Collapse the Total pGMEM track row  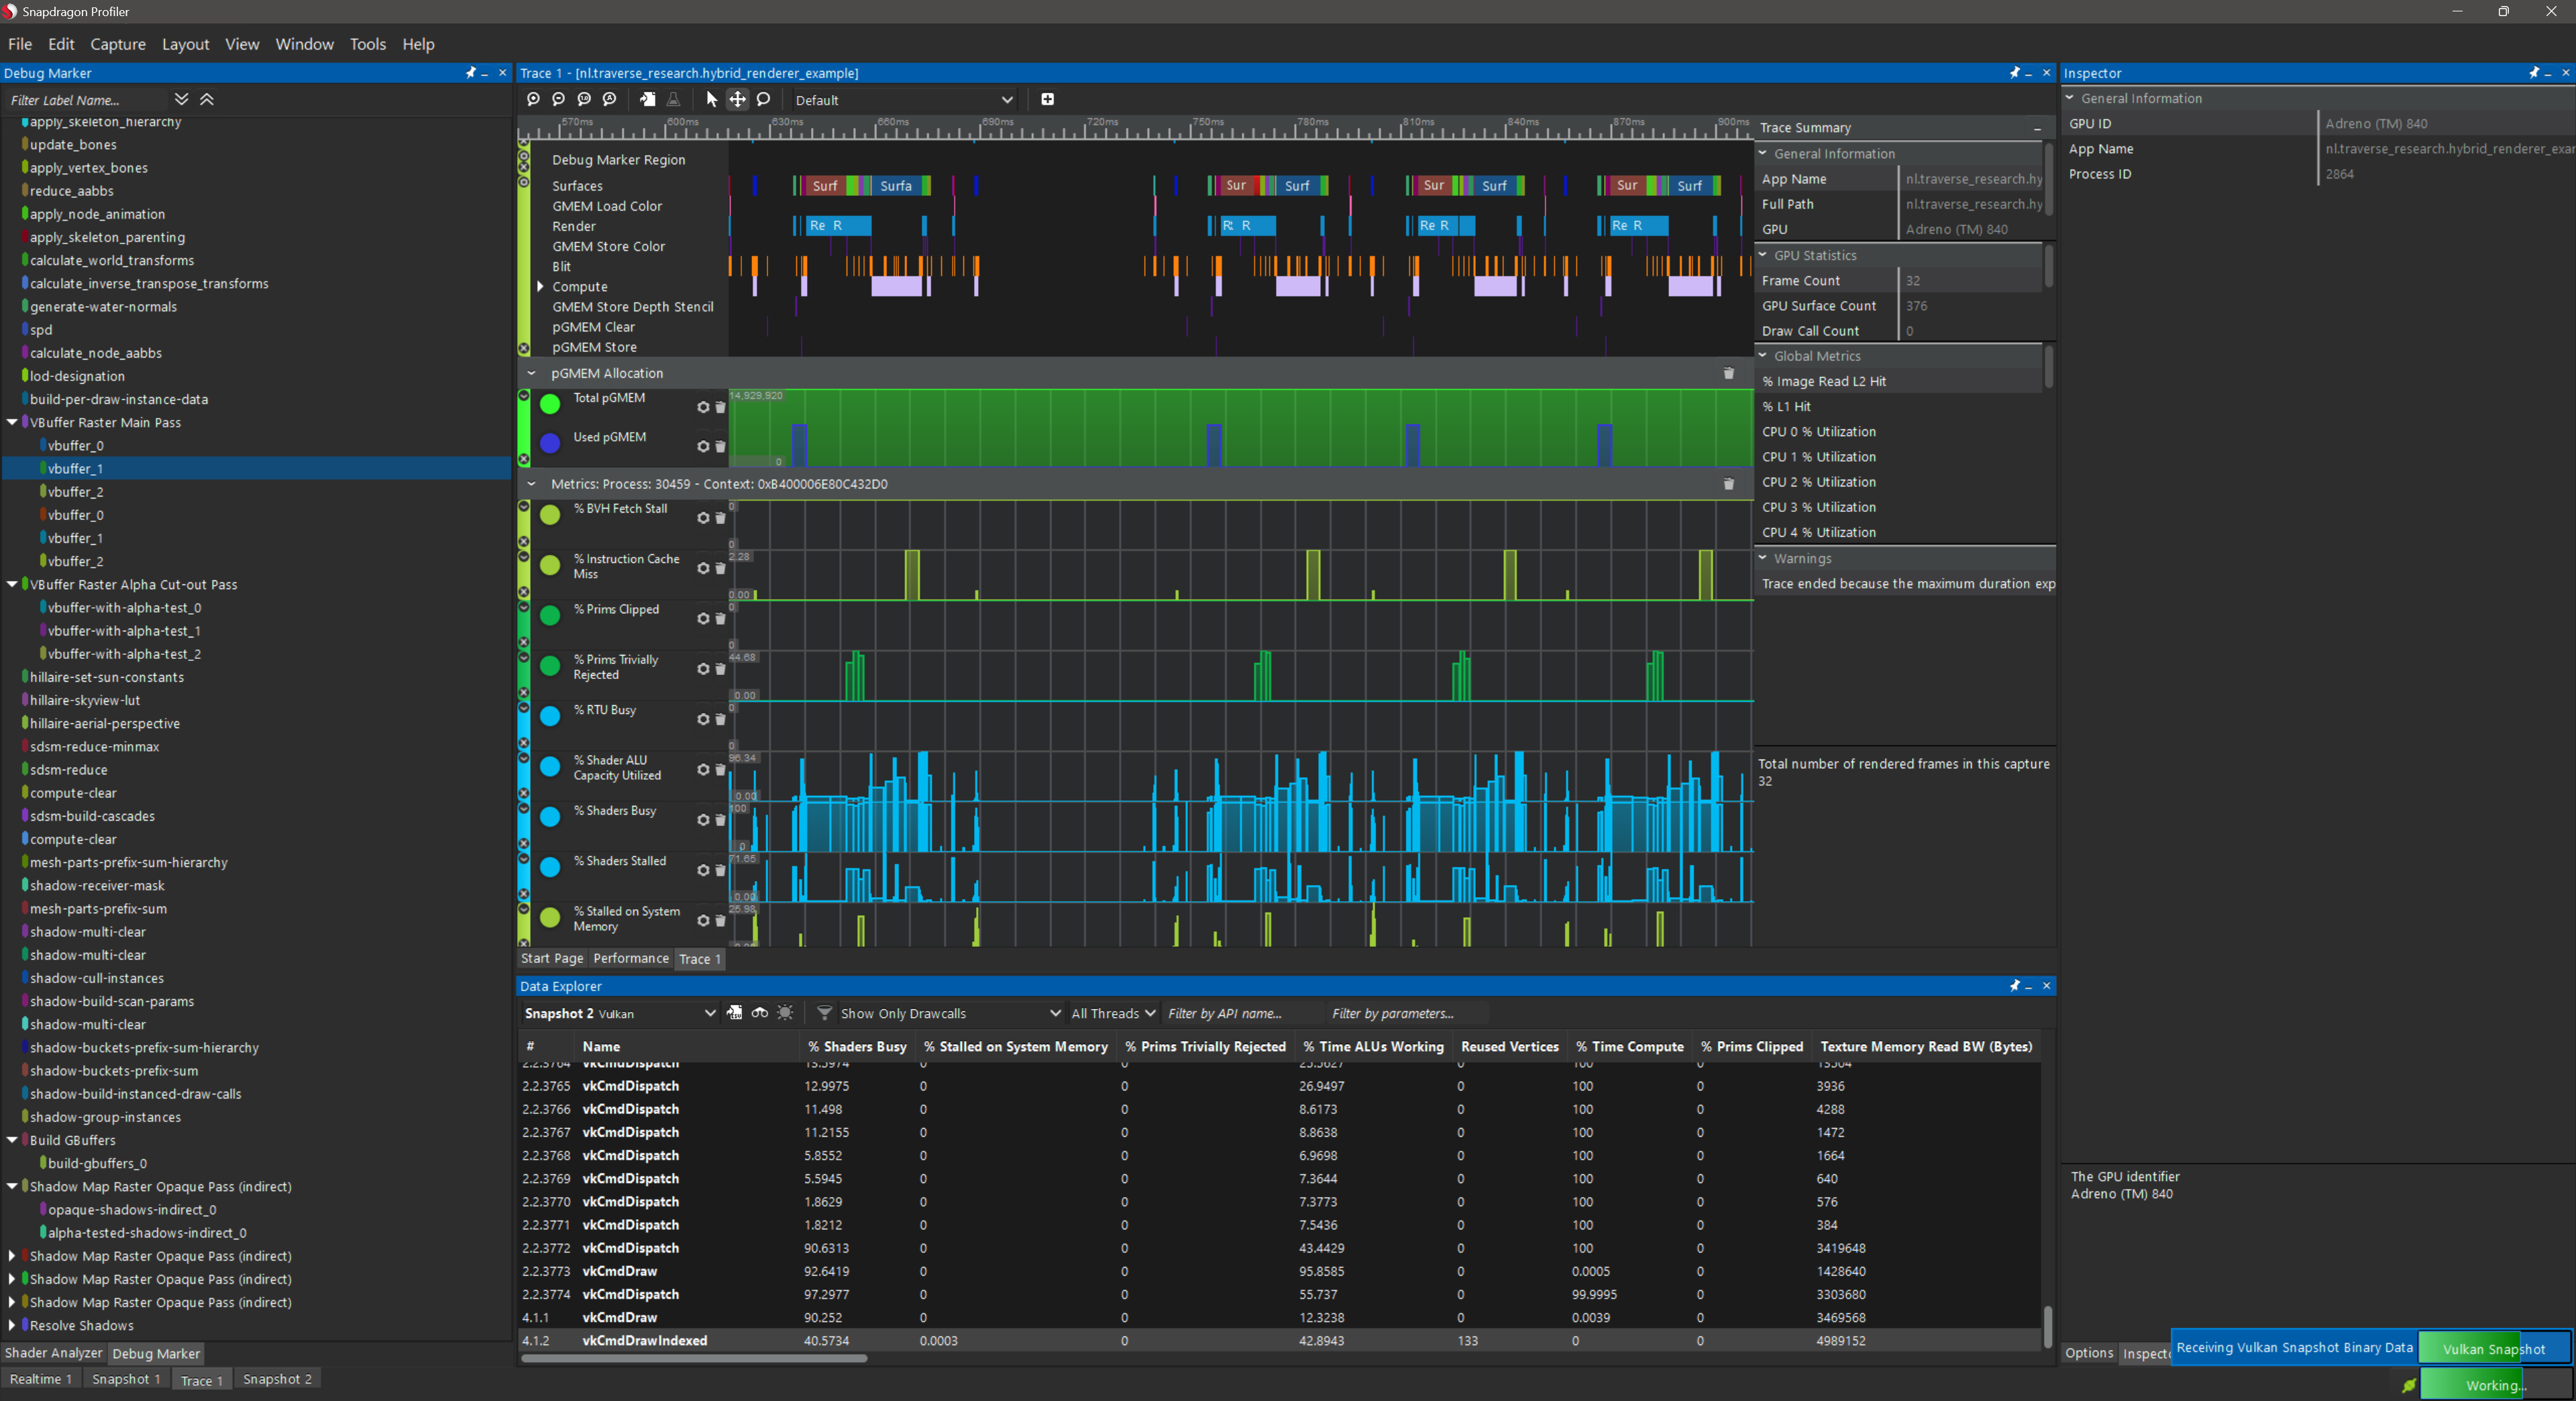pos(523,396)
